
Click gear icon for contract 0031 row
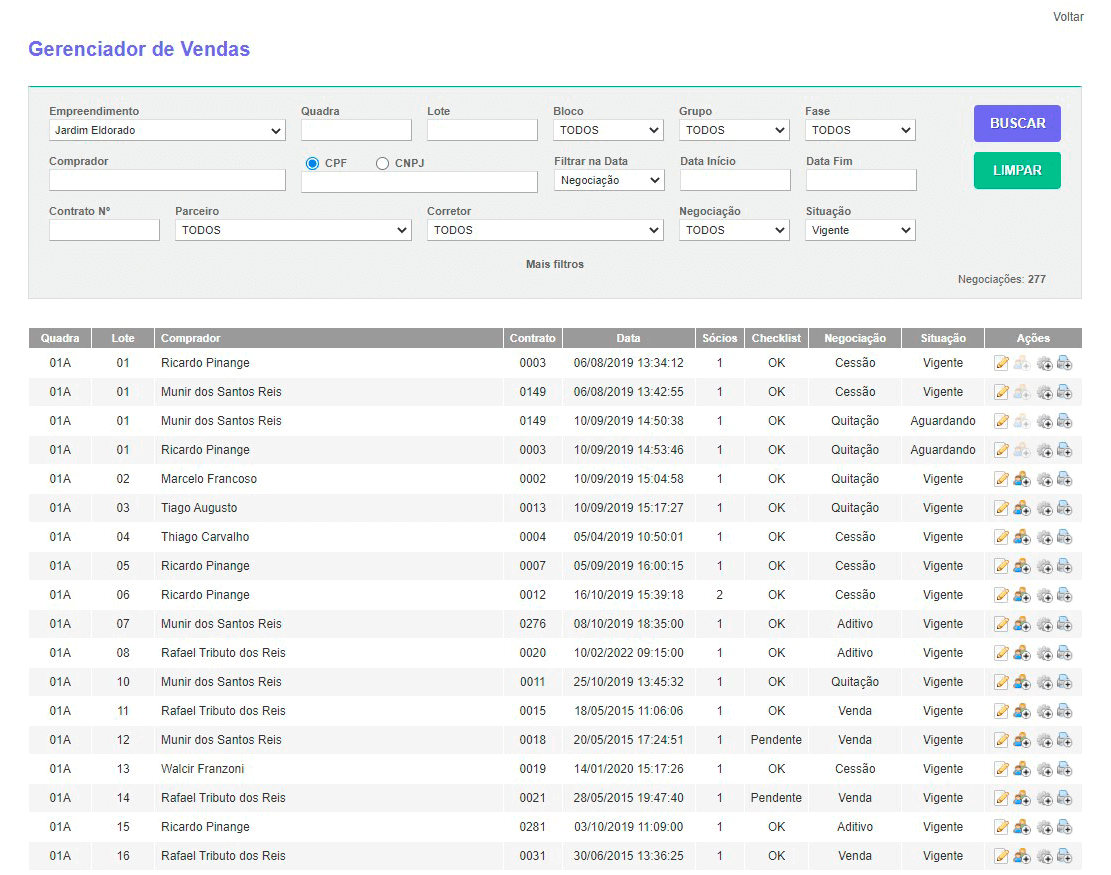(1044, 856)
